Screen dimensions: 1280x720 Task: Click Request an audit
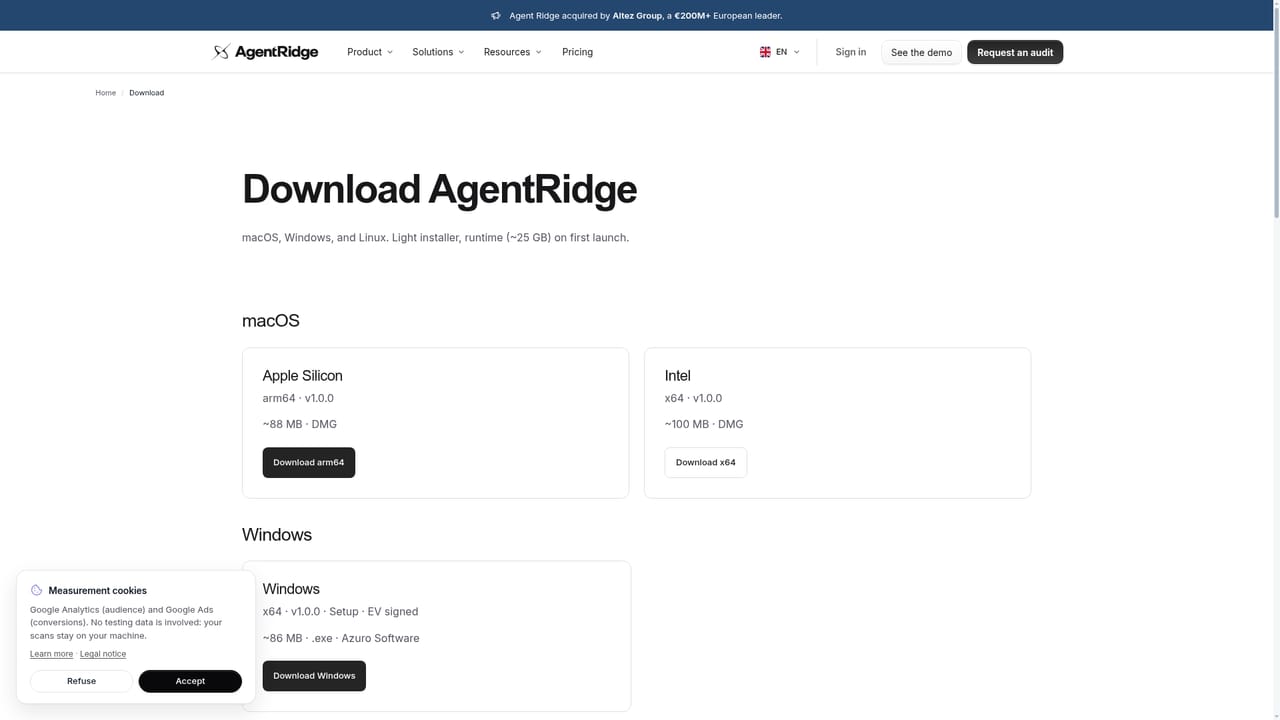pos(1015,52)
